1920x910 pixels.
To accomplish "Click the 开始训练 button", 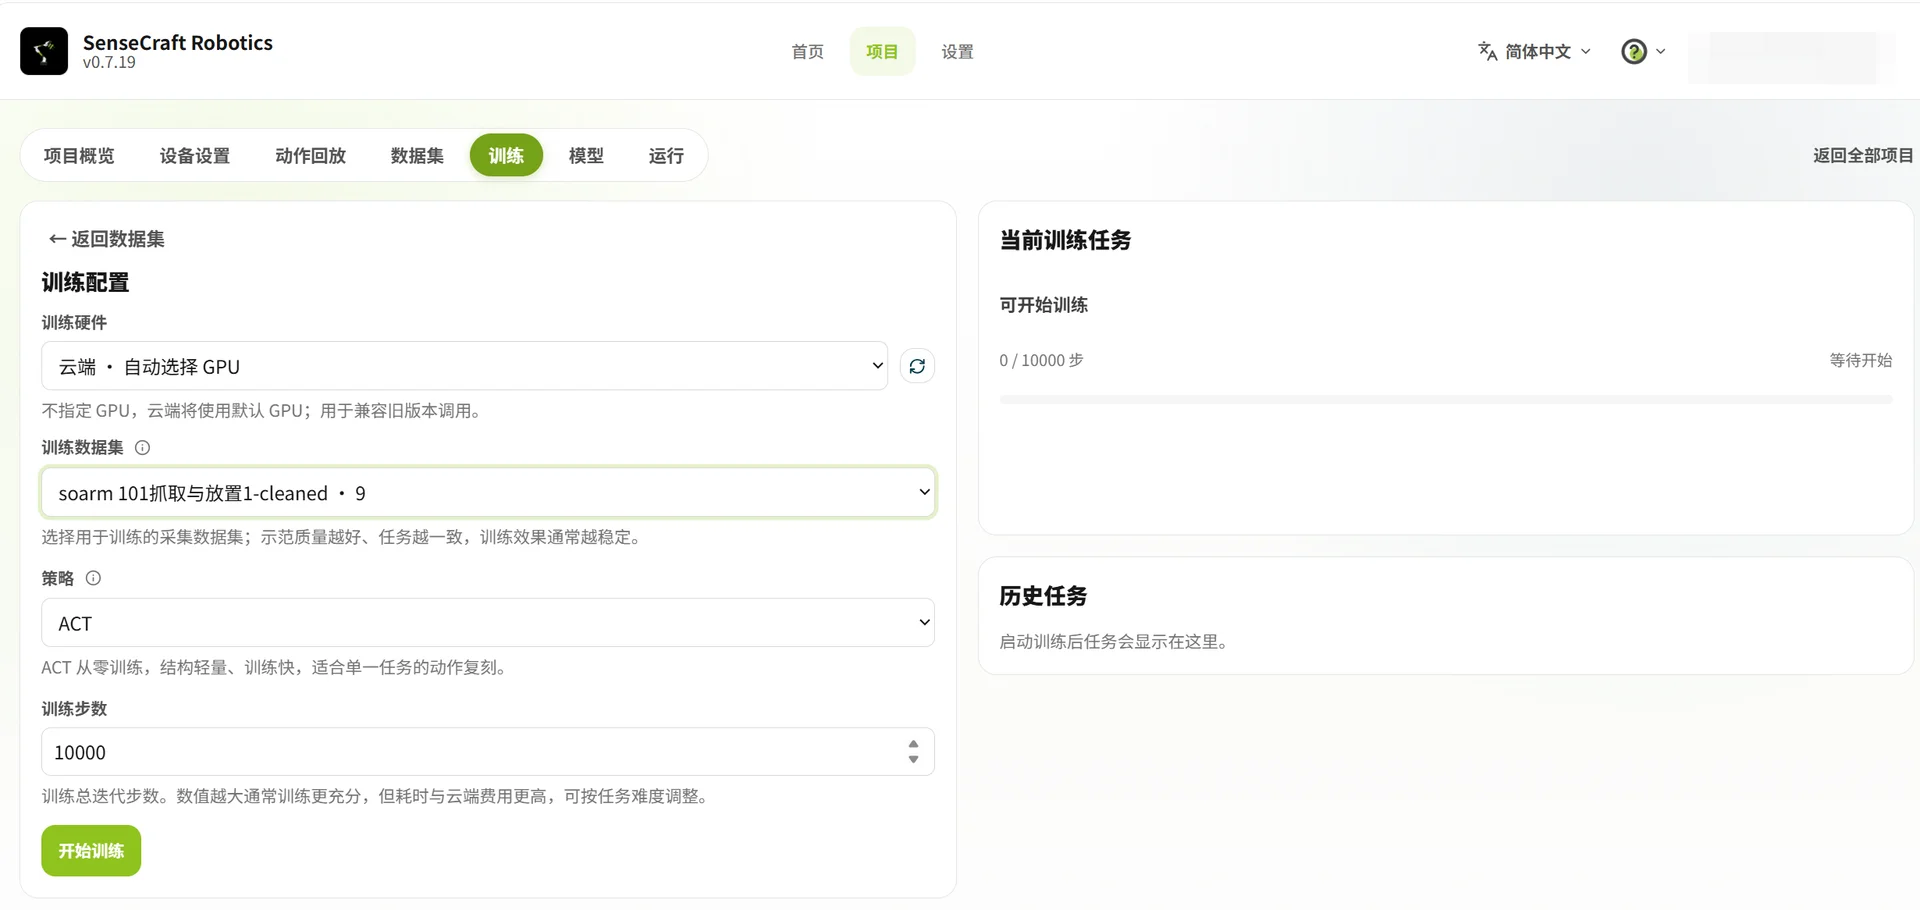I will tap(91, 851).
